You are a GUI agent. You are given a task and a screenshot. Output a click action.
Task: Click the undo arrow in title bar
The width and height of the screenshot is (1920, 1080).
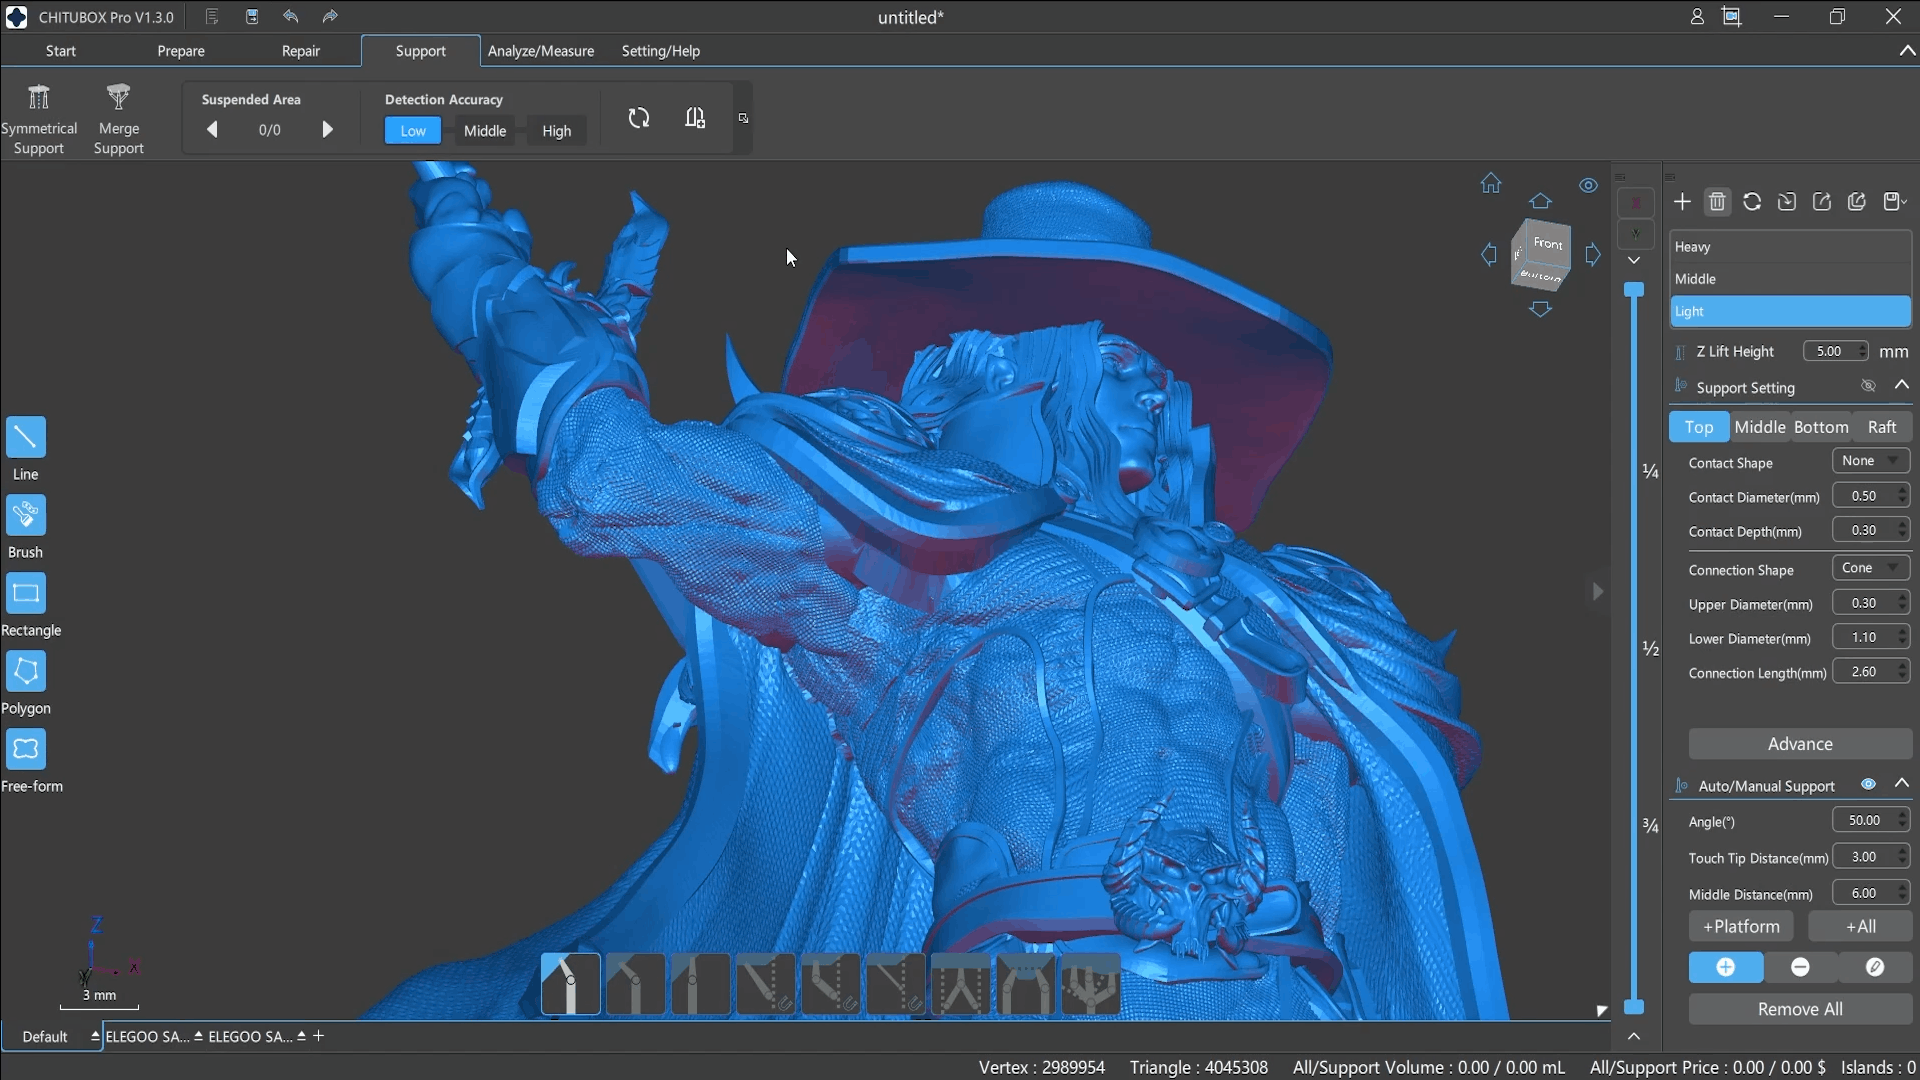tap(291, 16)
